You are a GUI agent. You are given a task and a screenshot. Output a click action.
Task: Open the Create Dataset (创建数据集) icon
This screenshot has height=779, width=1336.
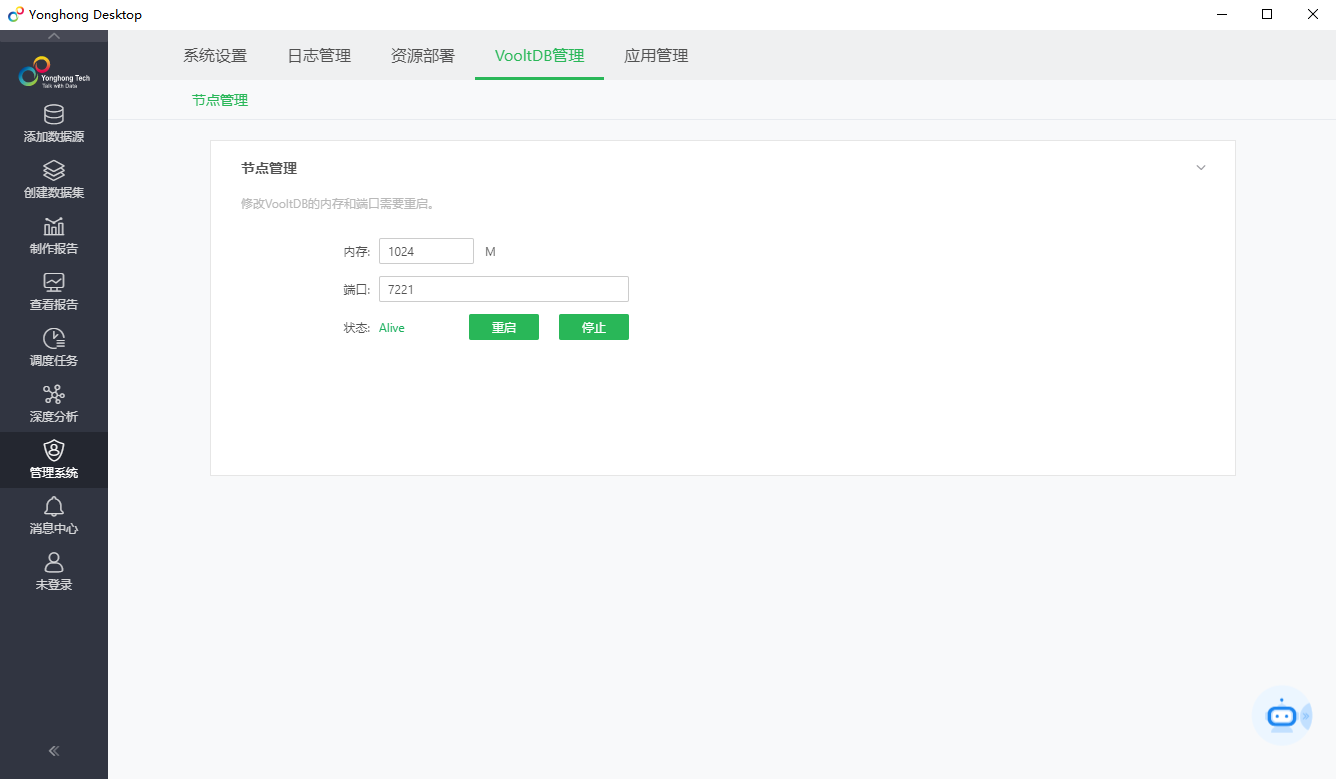54,171
